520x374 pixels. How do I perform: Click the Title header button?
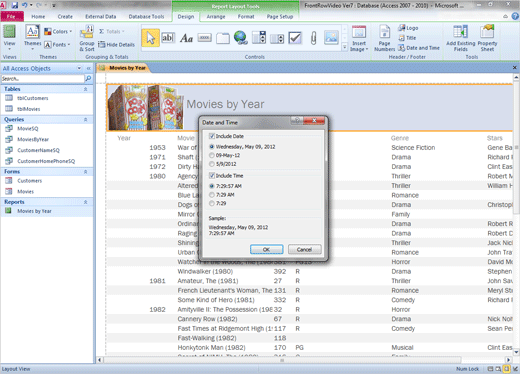407,38
